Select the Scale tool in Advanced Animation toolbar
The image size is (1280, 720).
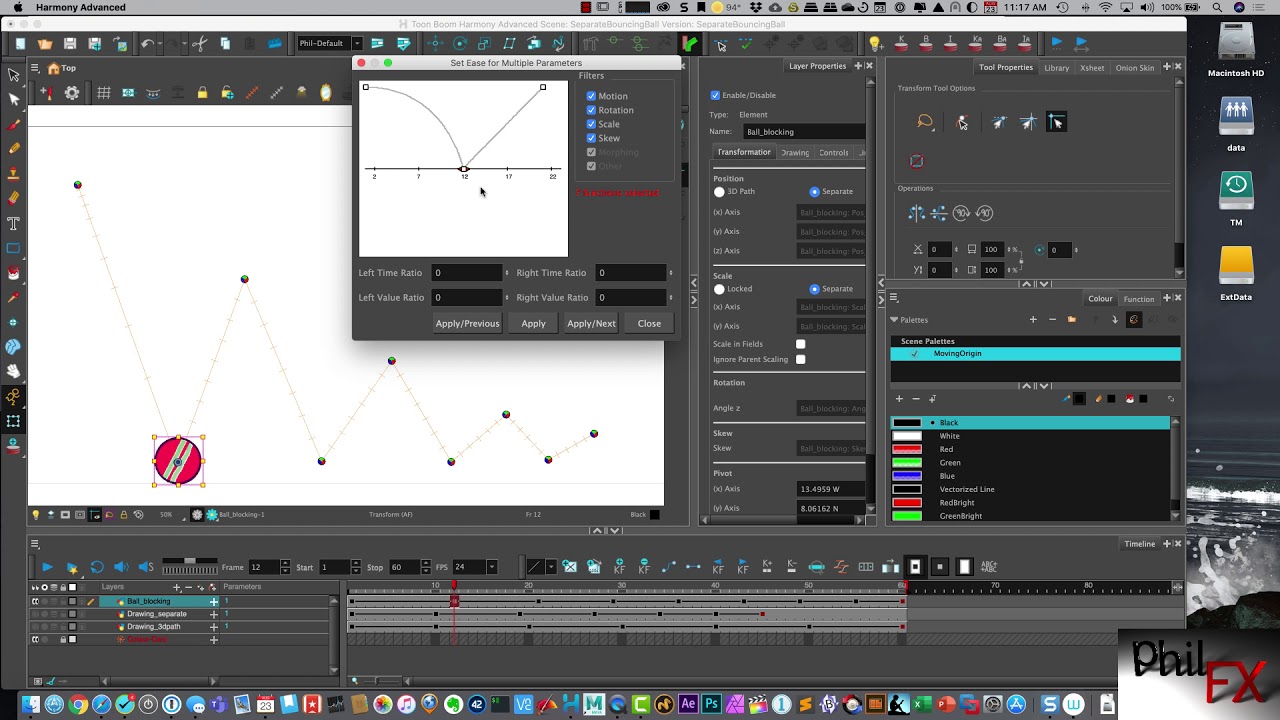coord(484,43)
